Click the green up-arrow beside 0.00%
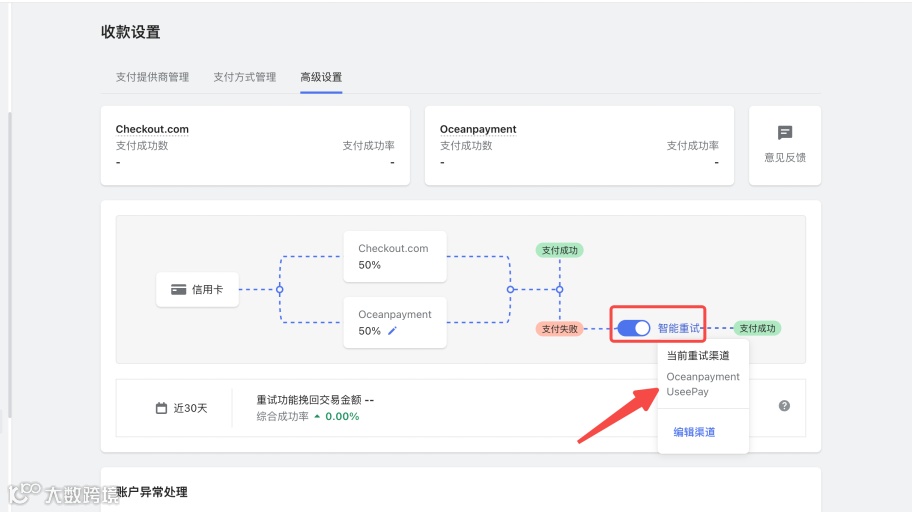Image resolution: width=912 pixels, height=512 pixels. [317, 416]
